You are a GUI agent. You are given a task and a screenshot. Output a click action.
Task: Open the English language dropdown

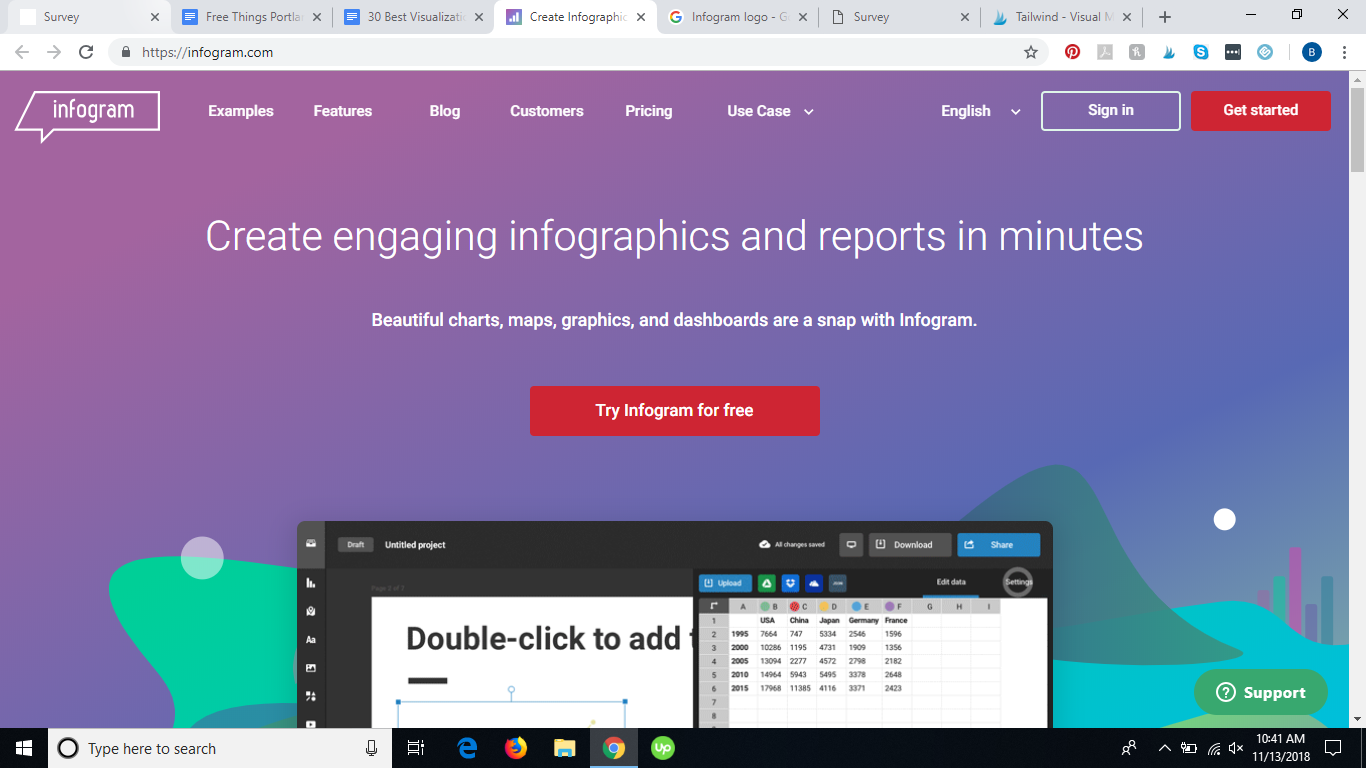[x=981, y=111]
